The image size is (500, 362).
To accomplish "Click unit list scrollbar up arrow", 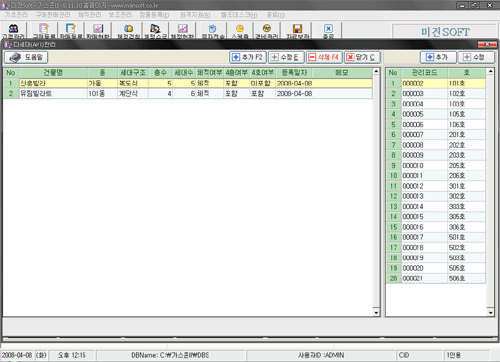I will point(490,71).
